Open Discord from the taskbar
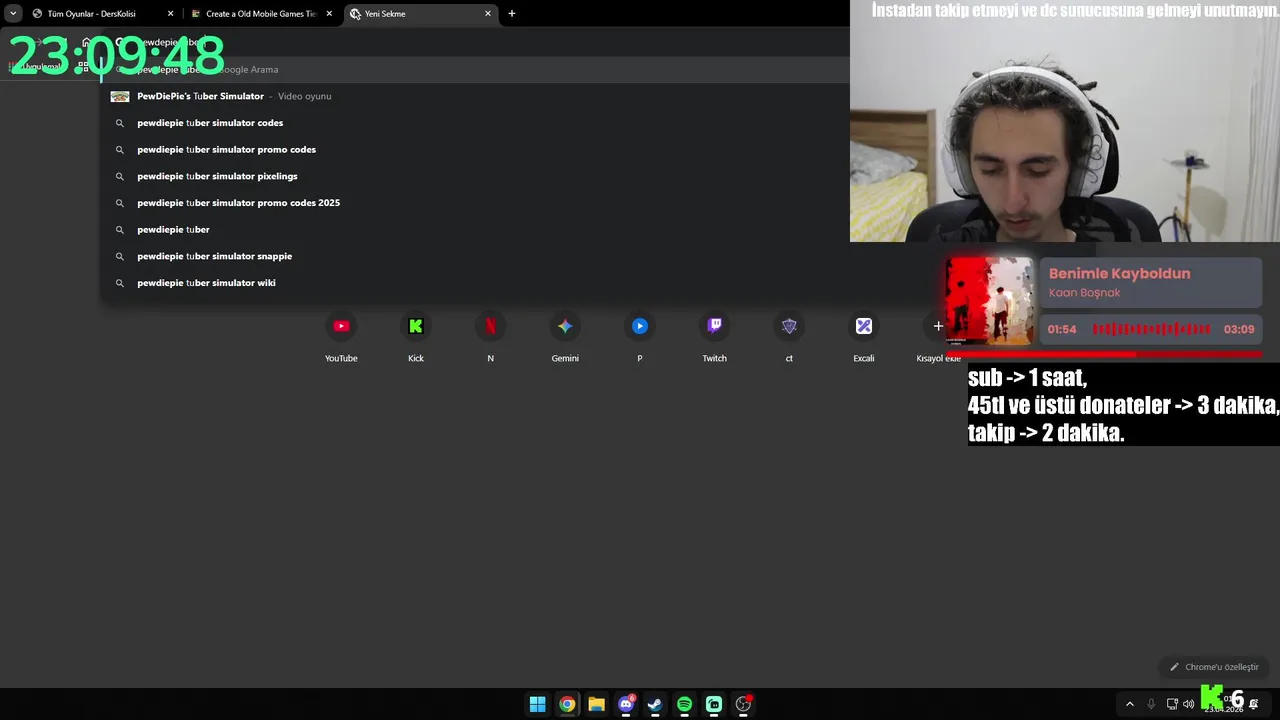Screen dimensions: 1280x720 click(x=626, y=704)
